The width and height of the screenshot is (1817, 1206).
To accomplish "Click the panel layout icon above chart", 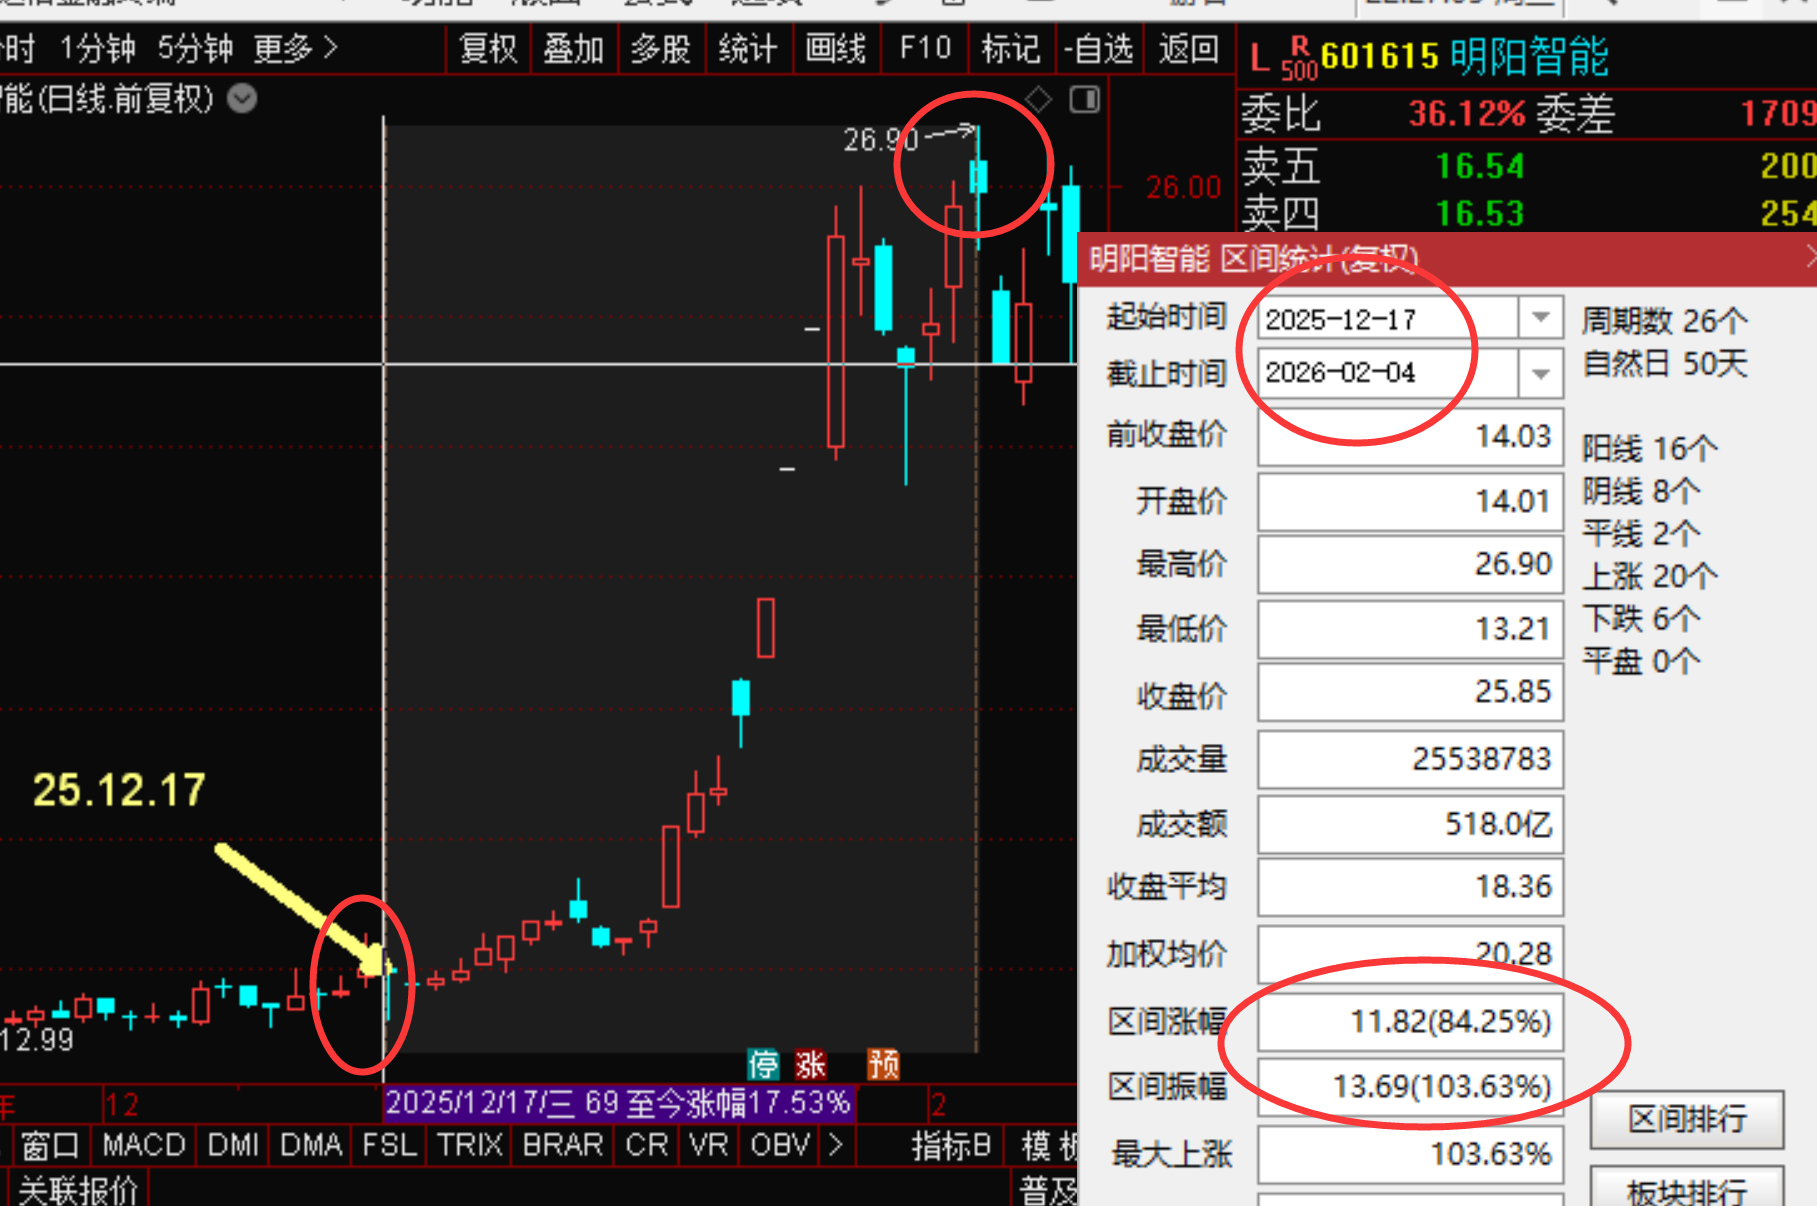I will 1085,99.
